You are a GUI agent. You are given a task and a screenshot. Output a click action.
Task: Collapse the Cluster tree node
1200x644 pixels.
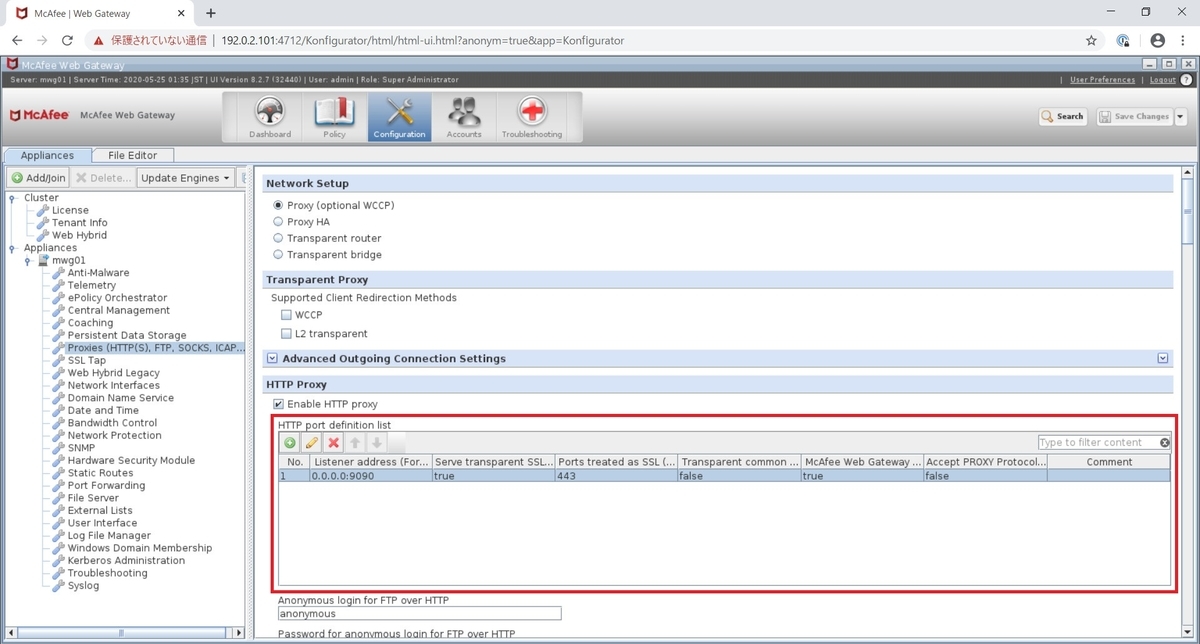point(12,198)
